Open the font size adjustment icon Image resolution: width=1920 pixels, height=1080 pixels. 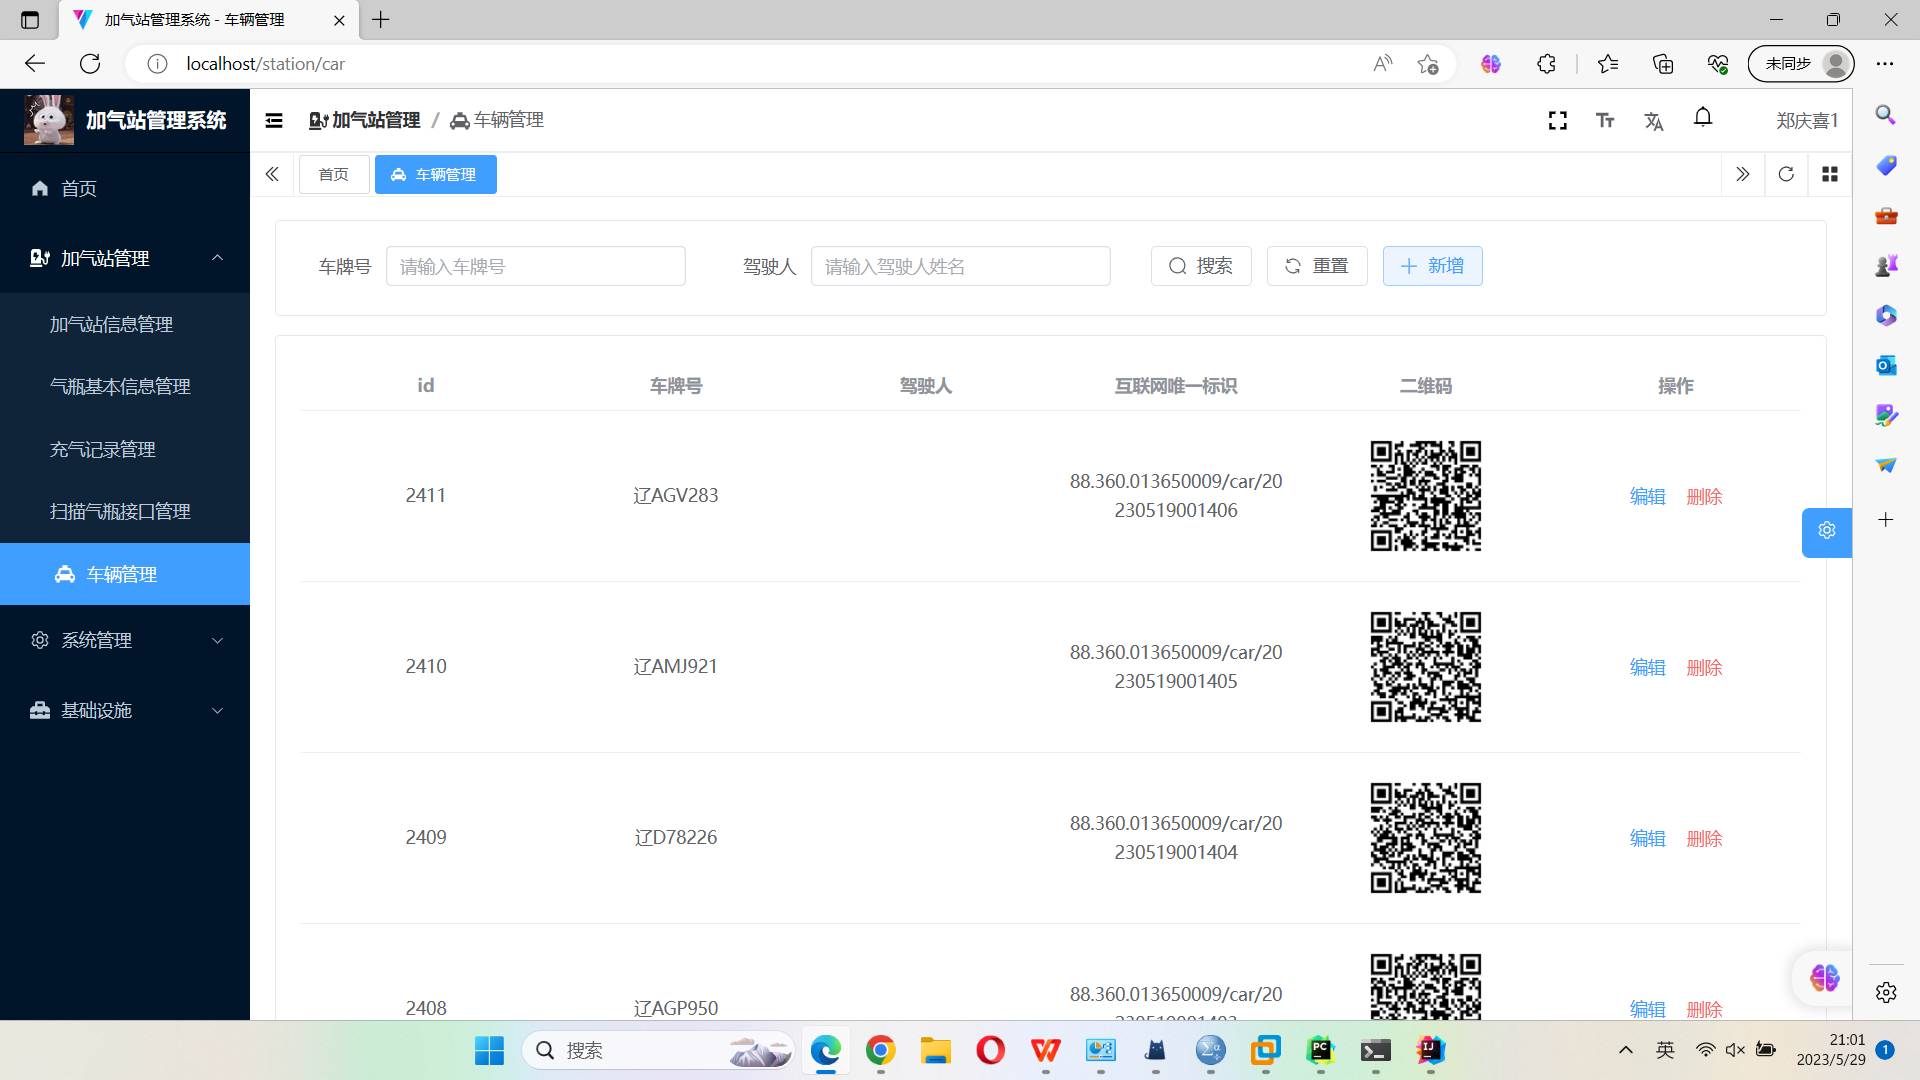click(1605, 121)
